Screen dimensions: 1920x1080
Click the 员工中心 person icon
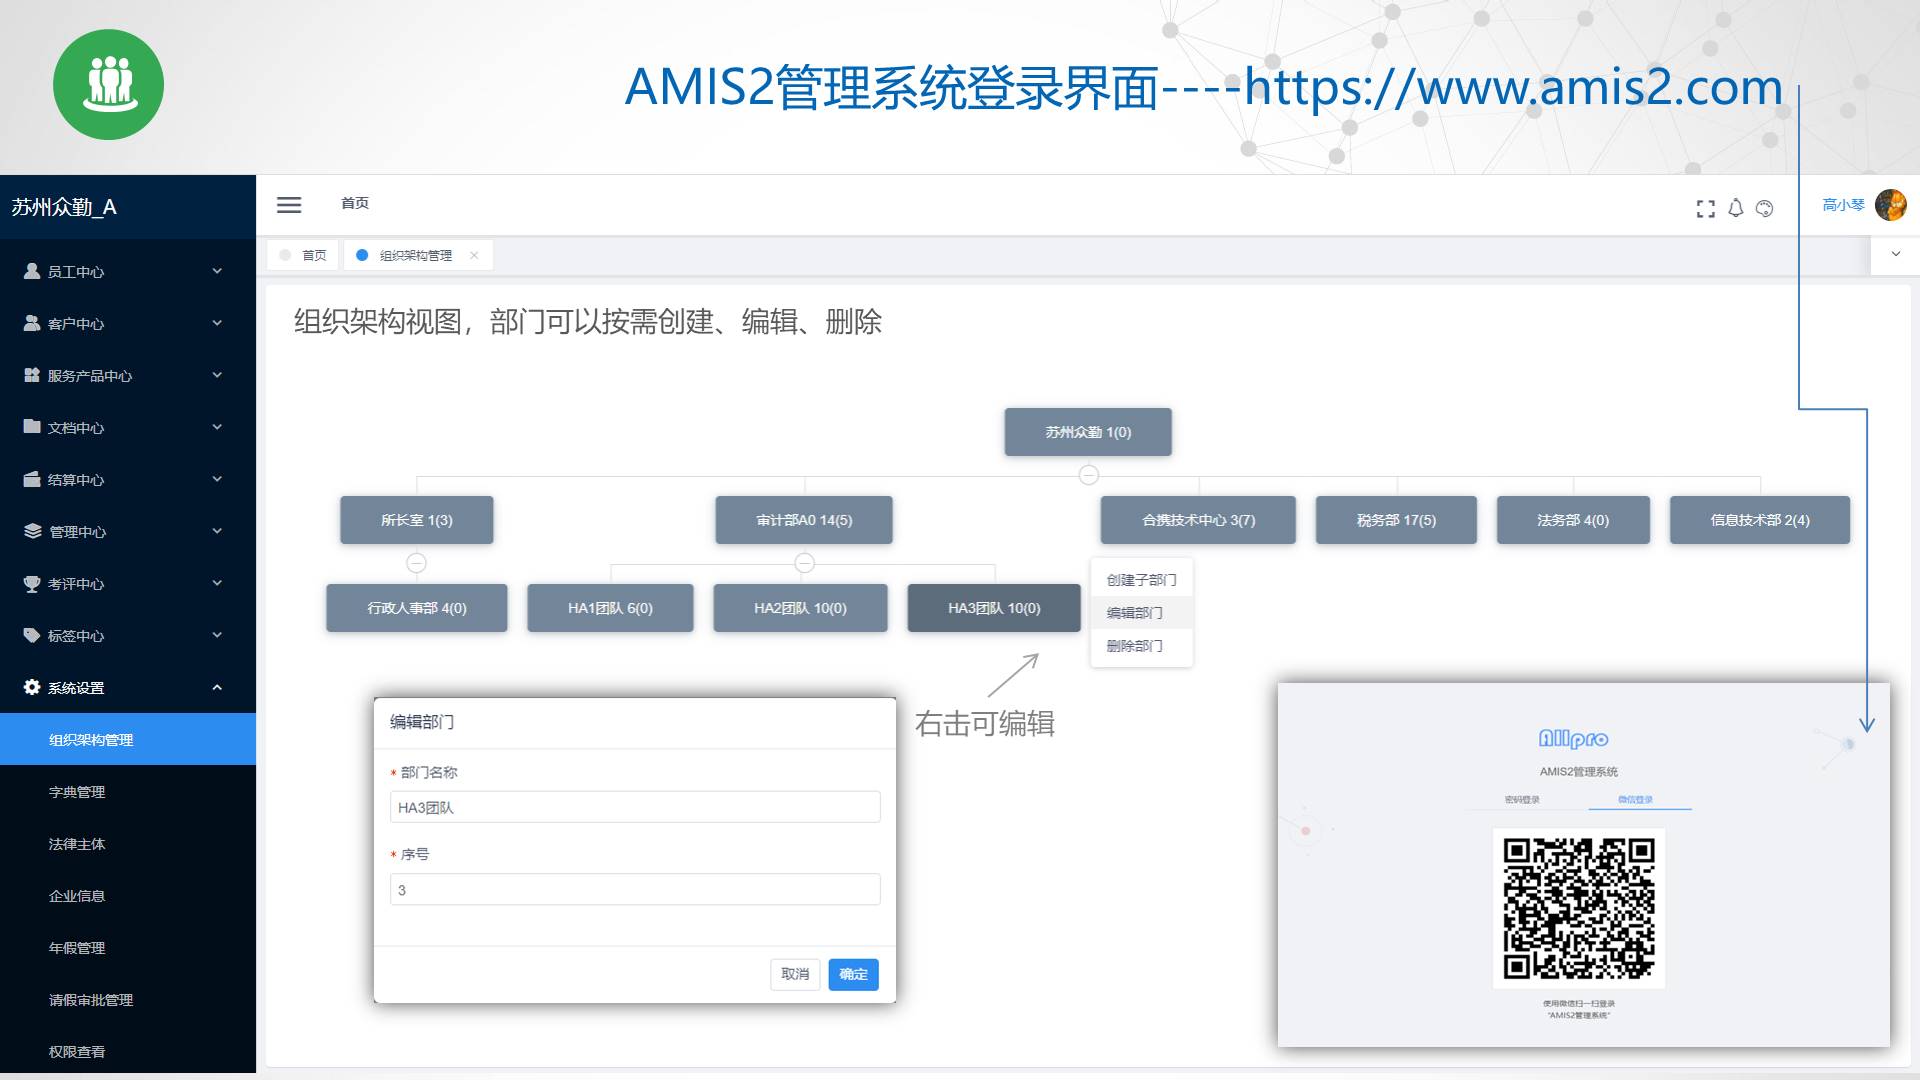tap(32, 271)
